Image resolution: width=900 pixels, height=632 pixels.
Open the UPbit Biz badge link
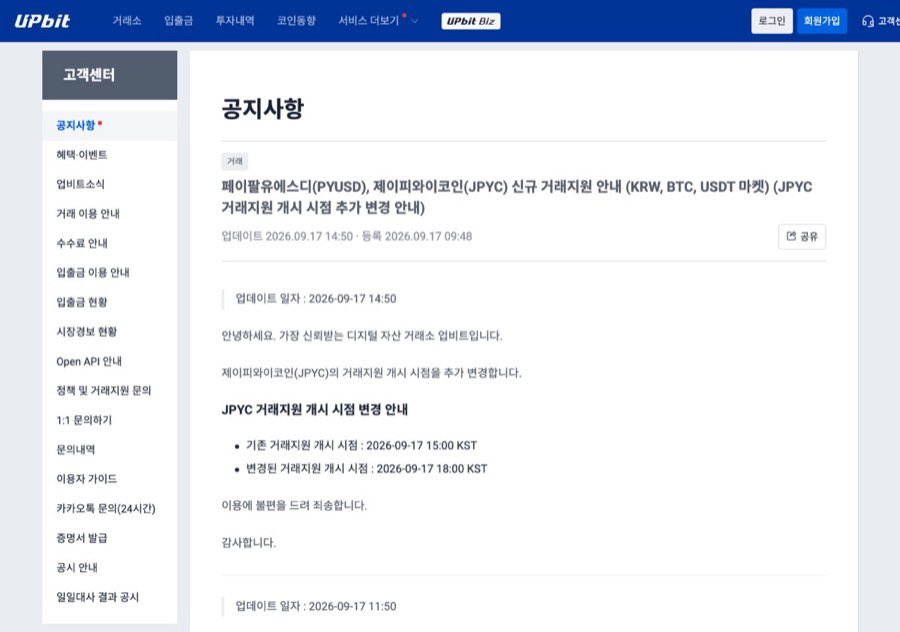(471, 21)
